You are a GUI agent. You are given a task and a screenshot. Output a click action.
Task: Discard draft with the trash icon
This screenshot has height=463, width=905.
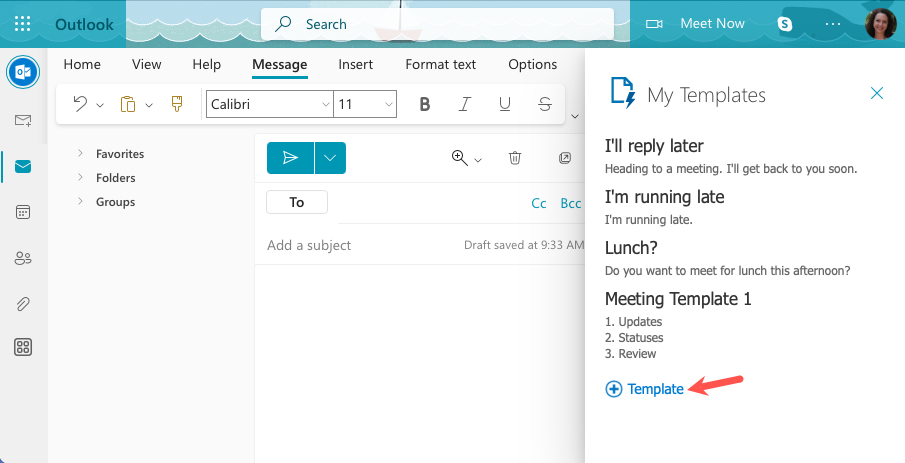514,158
